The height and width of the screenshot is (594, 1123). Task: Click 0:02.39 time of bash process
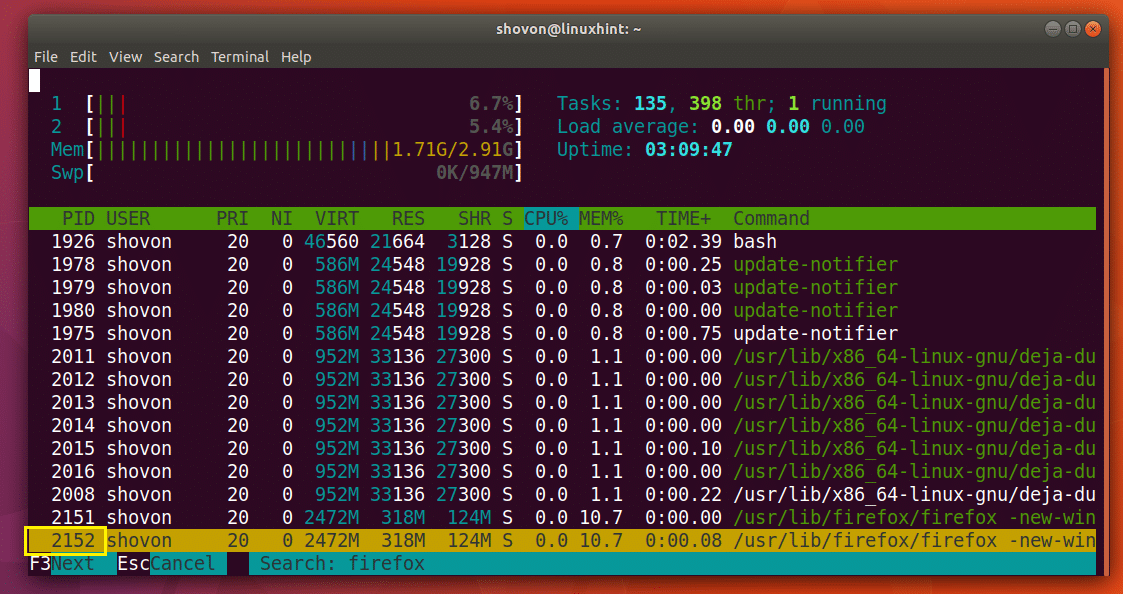pos(683,241)
